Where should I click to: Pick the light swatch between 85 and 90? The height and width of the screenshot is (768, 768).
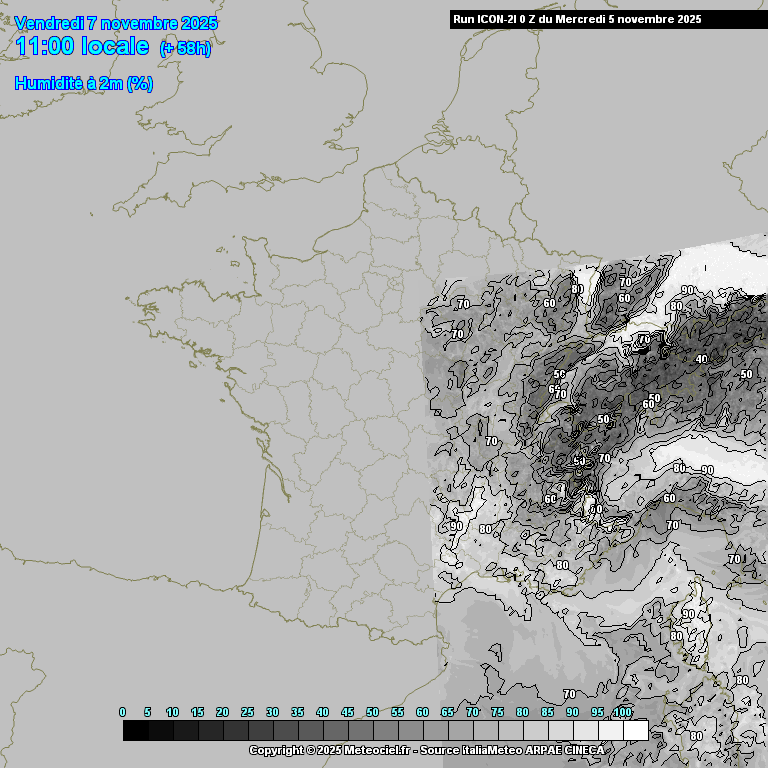point(560,731)
